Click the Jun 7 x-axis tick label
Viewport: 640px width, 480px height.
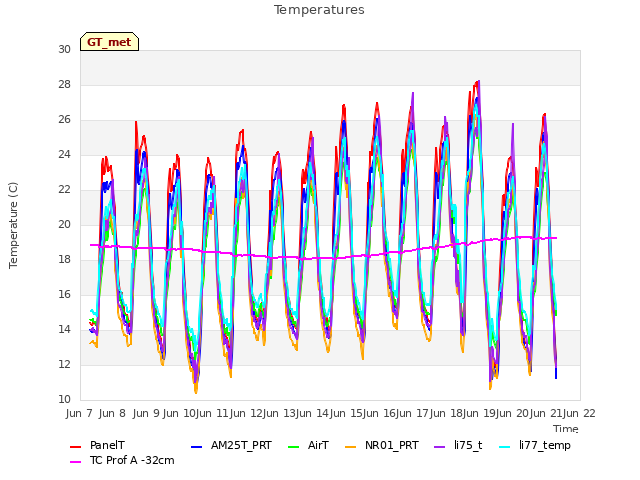point(79,414)
